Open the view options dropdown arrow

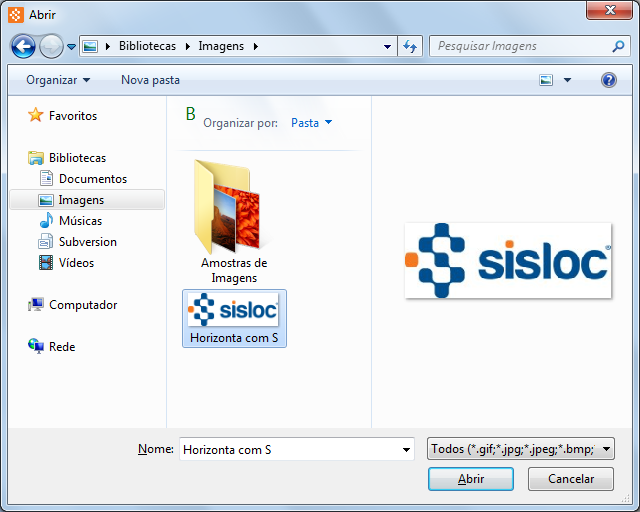567,80
